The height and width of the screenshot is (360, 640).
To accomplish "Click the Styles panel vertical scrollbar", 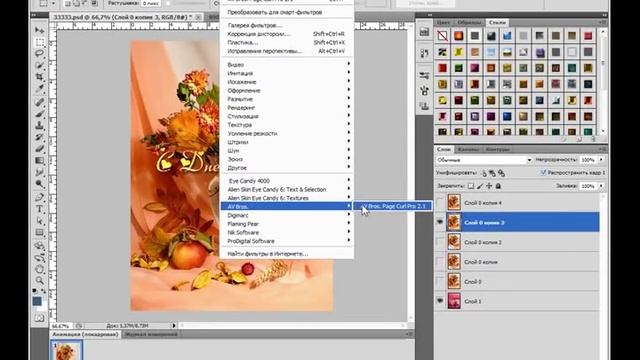I will pyautogui.click(x=603, y=82).
